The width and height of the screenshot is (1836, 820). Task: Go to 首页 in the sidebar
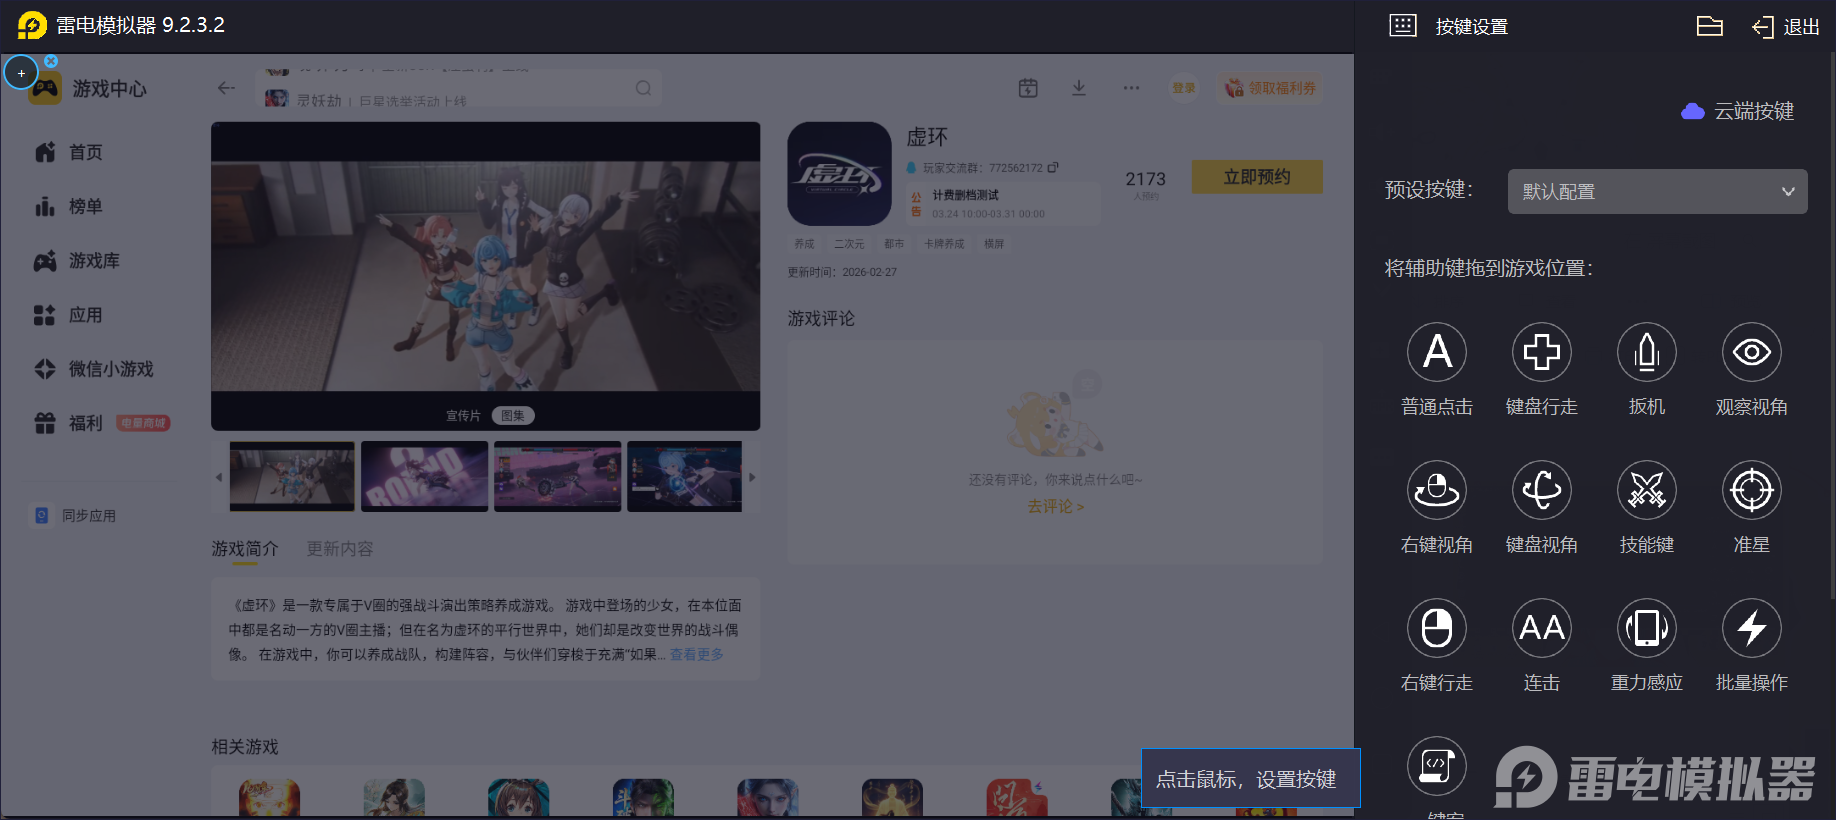[x=69, y=152]
